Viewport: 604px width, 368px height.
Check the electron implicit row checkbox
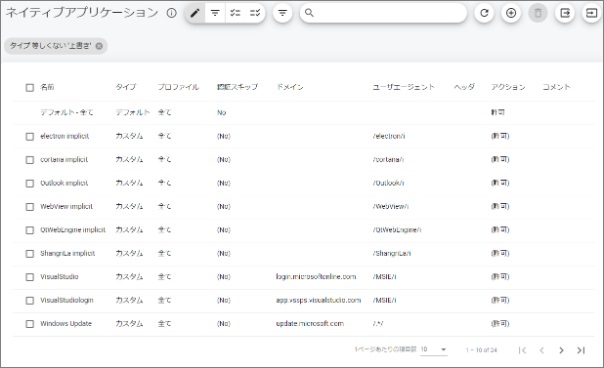coord(30,136)
